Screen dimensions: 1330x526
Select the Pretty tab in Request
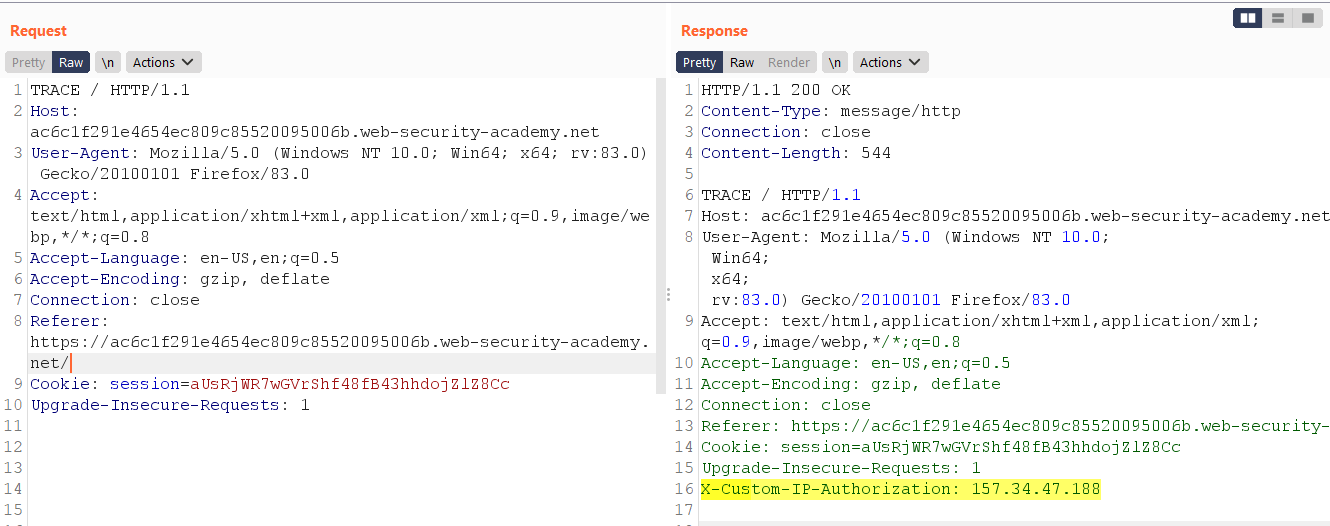[x=28, y=62]
